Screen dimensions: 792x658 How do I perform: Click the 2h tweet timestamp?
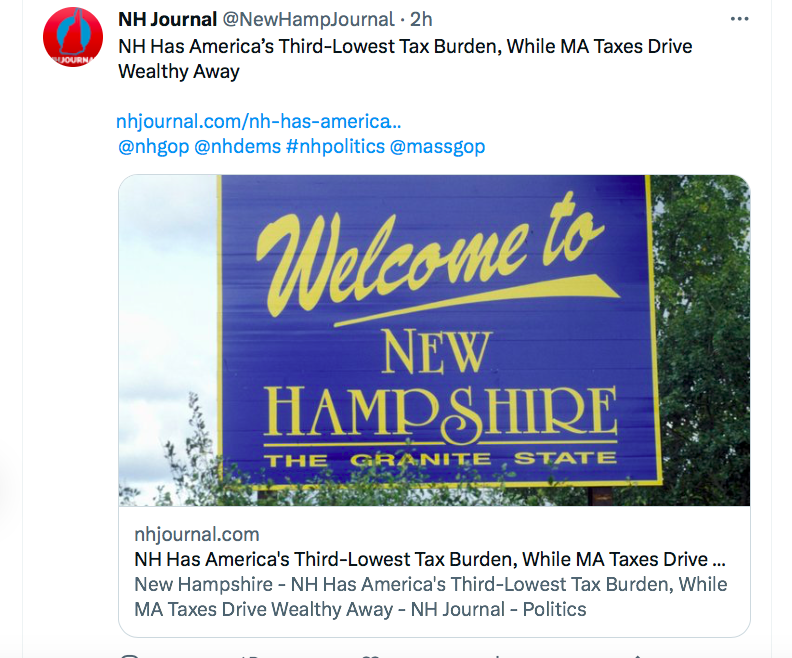pos(421,20)
